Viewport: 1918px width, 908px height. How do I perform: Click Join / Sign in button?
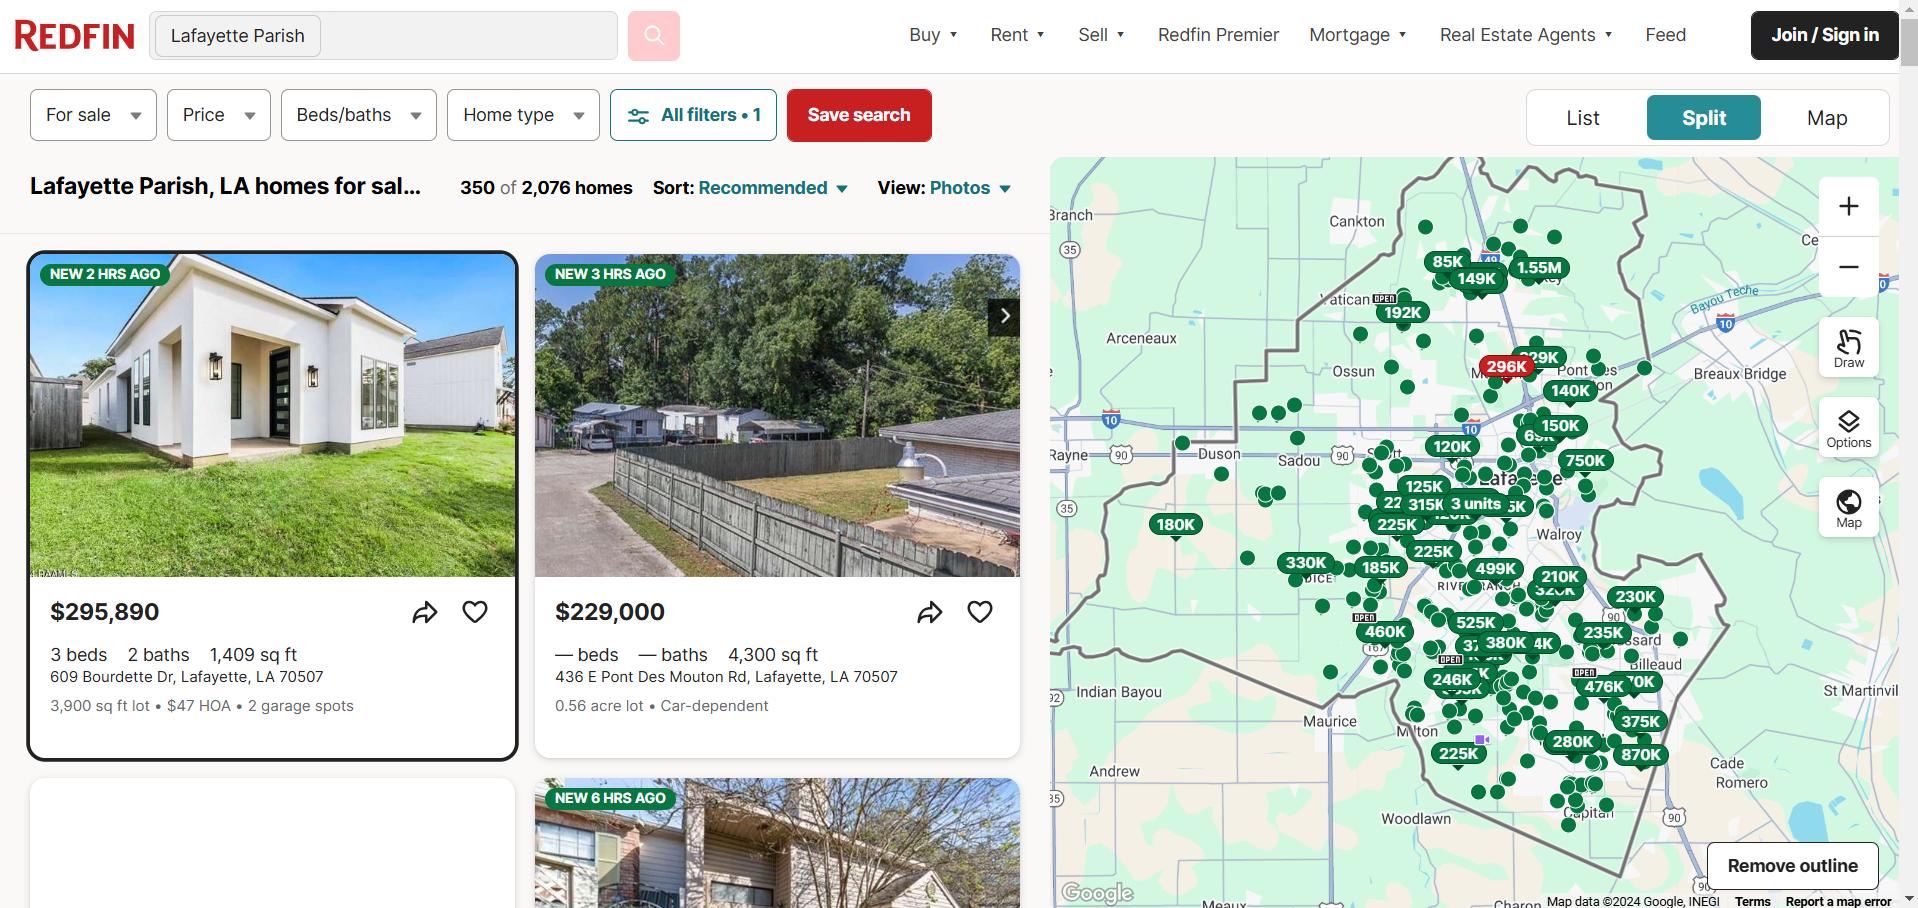(x=1825, y=35)
